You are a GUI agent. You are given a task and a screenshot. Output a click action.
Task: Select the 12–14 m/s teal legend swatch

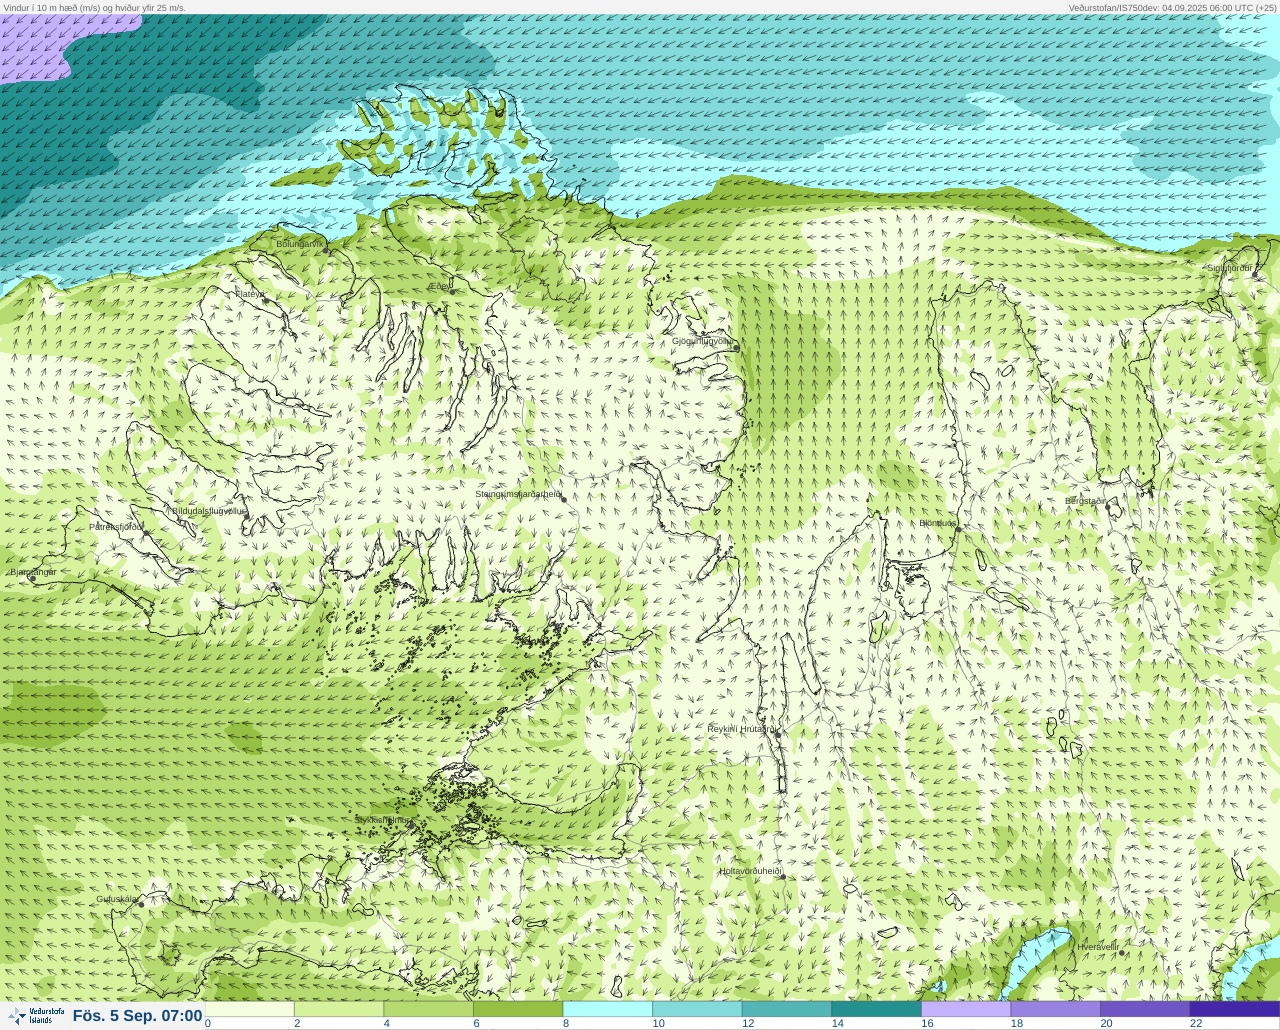pos(787,1009)
